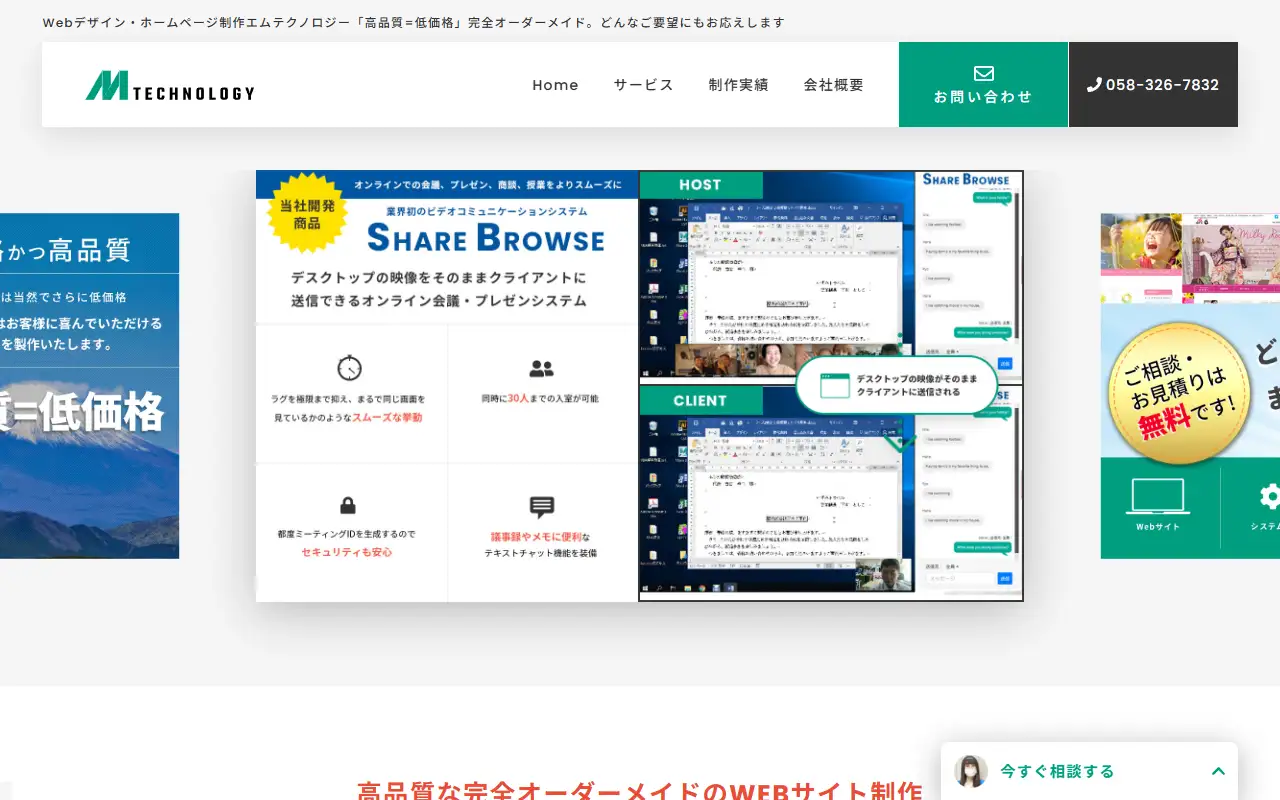The image size is (1280, 800).
Task: Expand the 今すぐ相談する chat widget chevron
Action: (1218, 771)
